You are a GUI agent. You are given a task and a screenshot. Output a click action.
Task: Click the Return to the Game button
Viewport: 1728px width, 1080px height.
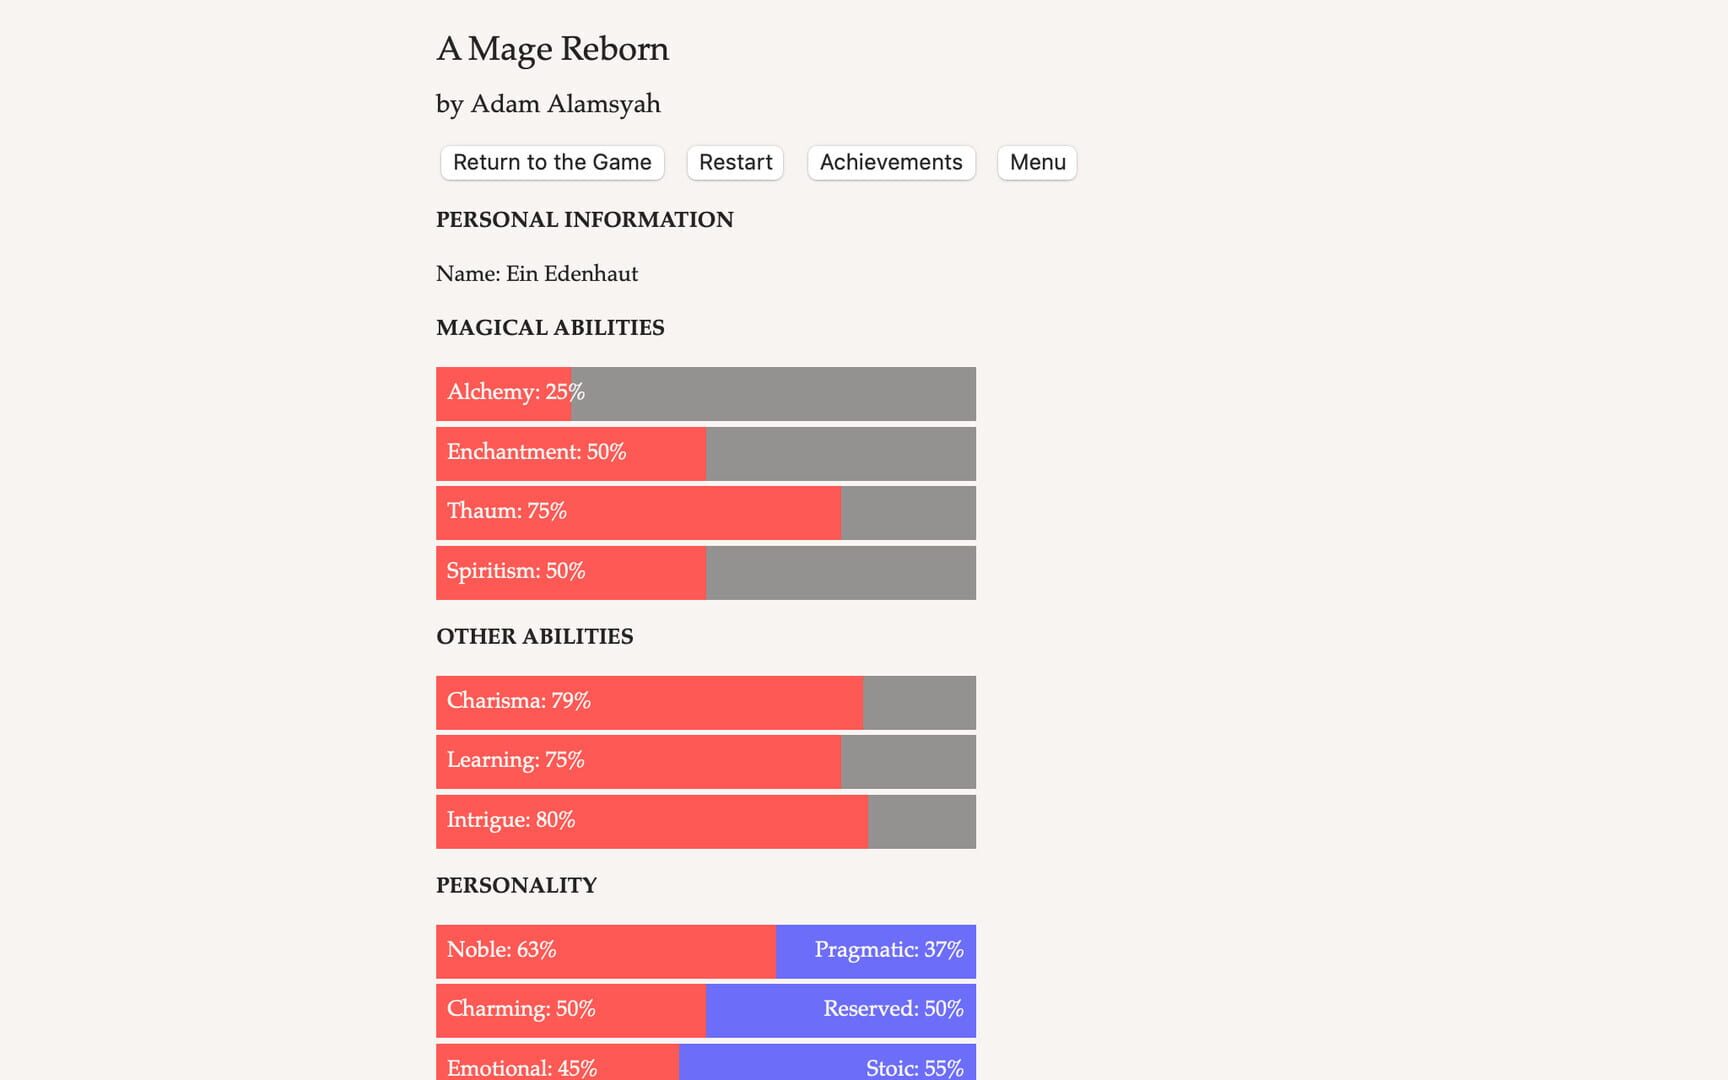[552, 163]
